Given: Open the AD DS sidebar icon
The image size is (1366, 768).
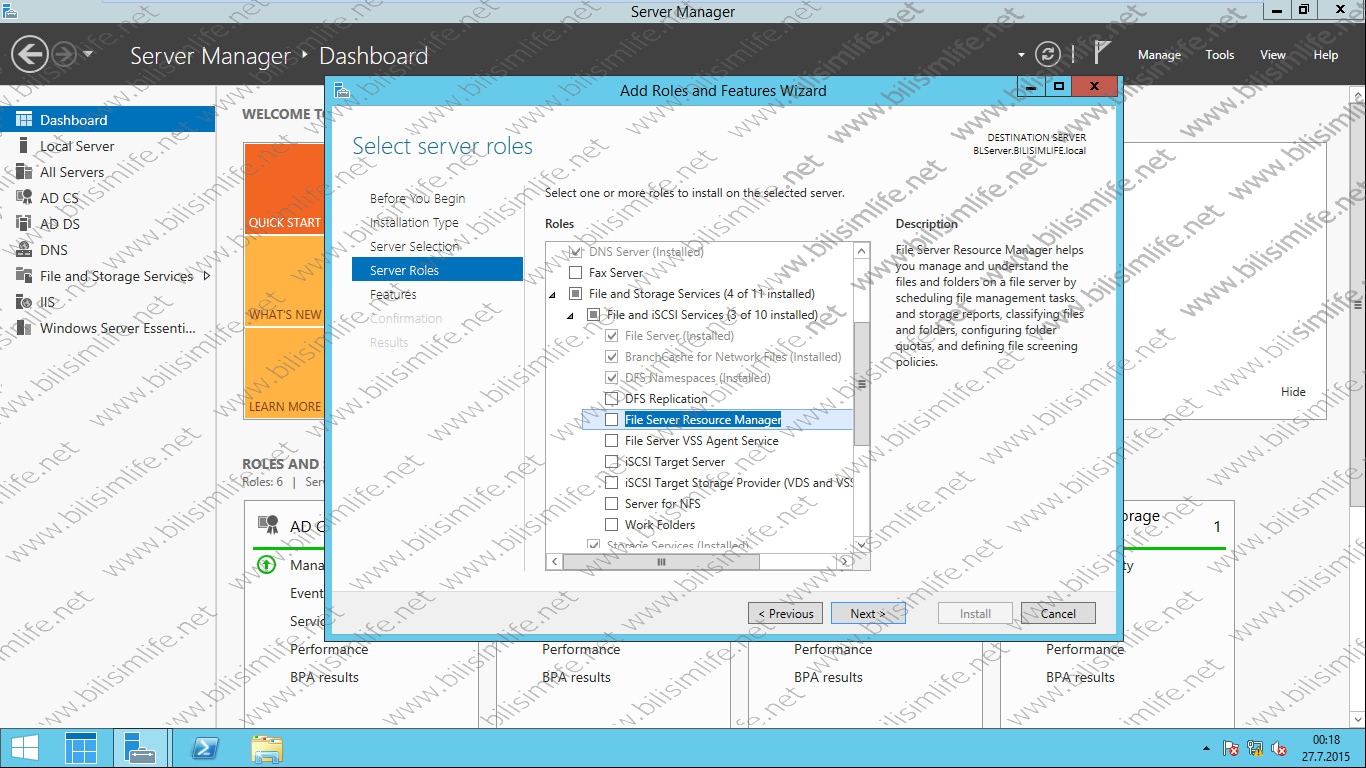Looking at the screenshot, I should point(23,224).
